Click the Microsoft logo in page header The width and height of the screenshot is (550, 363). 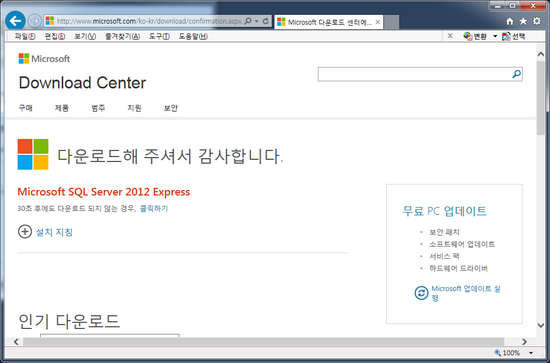tap(44, 59)
